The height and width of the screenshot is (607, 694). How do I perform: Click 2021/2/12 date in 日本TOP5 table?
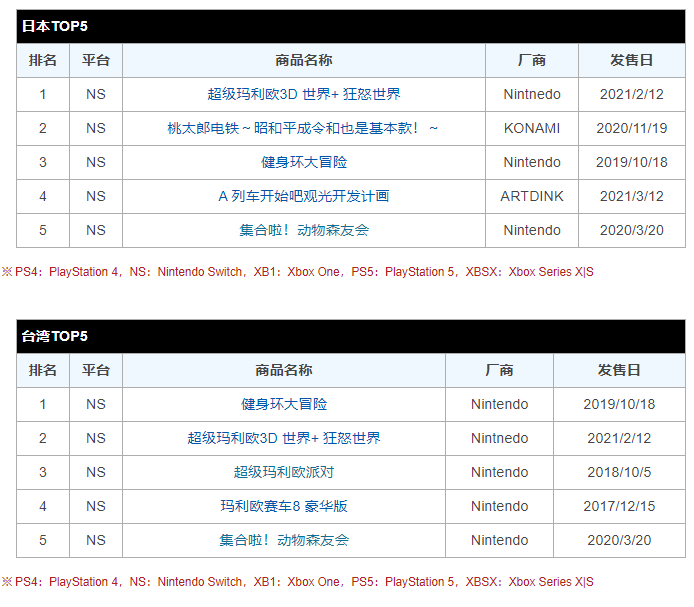[632, 94]
